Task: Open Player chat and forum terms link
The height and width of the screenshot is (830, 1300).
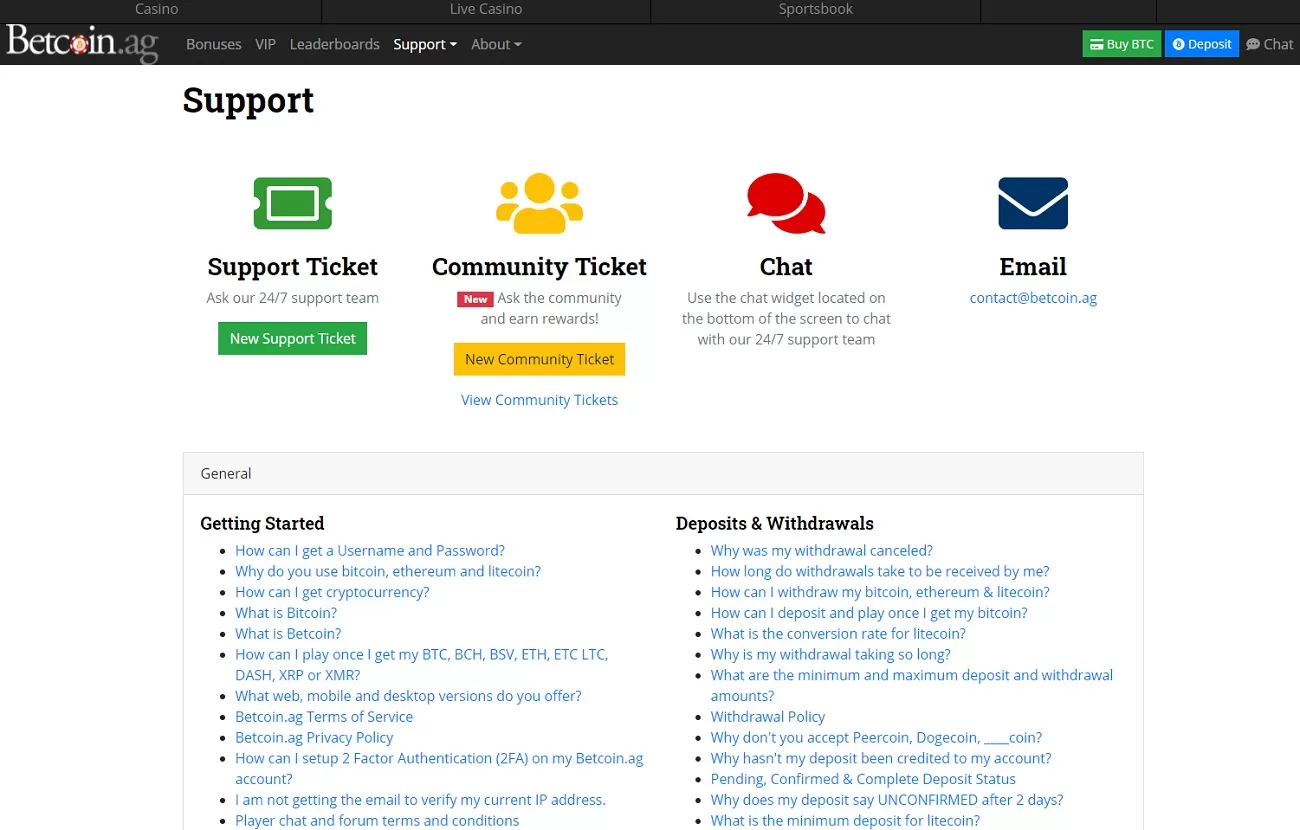Action: click(377, 821)
